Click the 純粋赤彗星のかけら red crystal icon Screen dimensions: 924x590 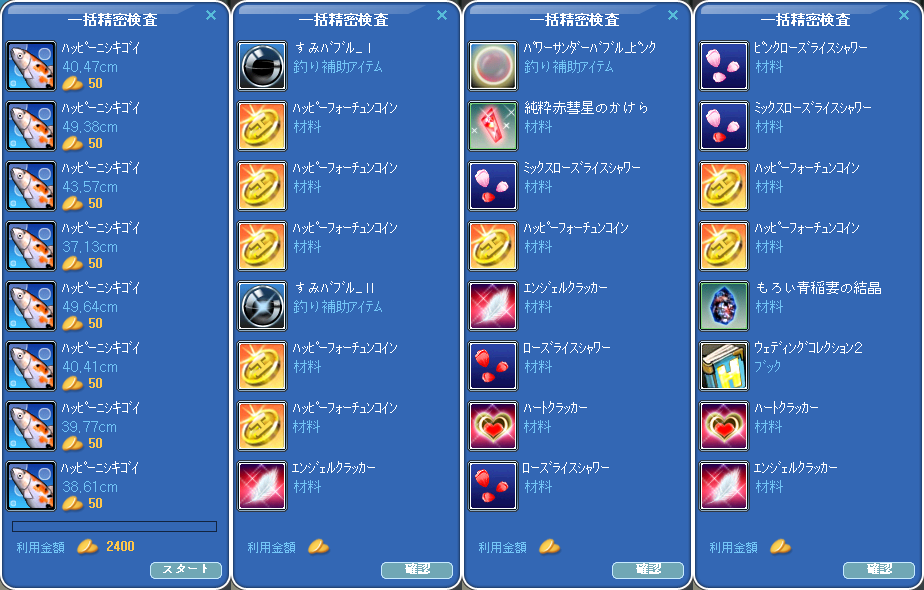[493, 126]
